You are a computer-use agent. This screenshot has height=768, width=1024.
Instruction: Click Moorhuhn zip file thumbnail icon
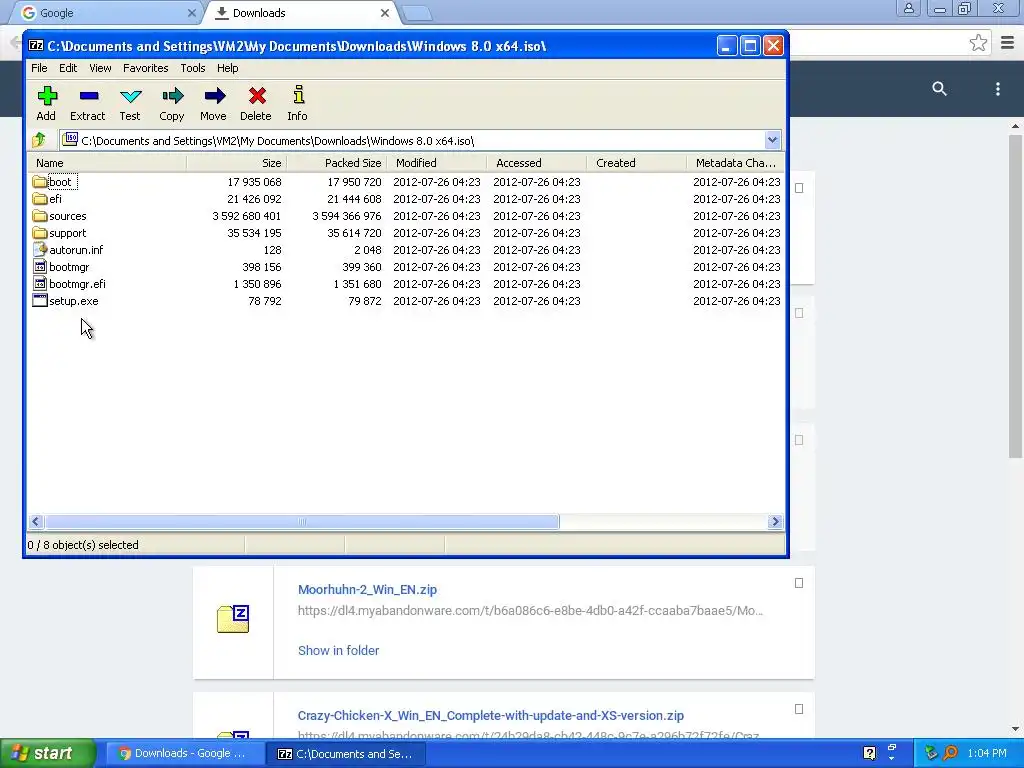233,618
